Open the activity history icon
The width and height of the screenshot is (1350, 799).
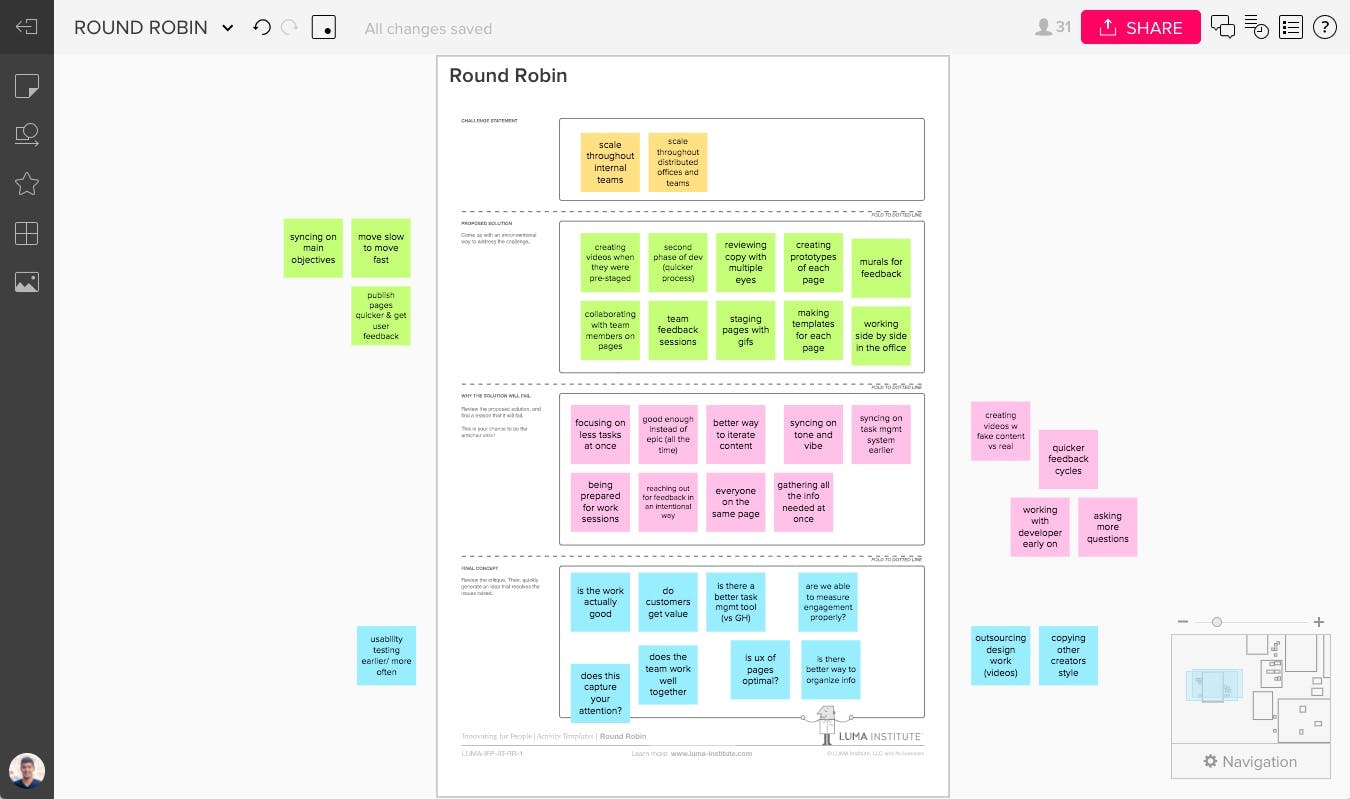coord(1257,27)
